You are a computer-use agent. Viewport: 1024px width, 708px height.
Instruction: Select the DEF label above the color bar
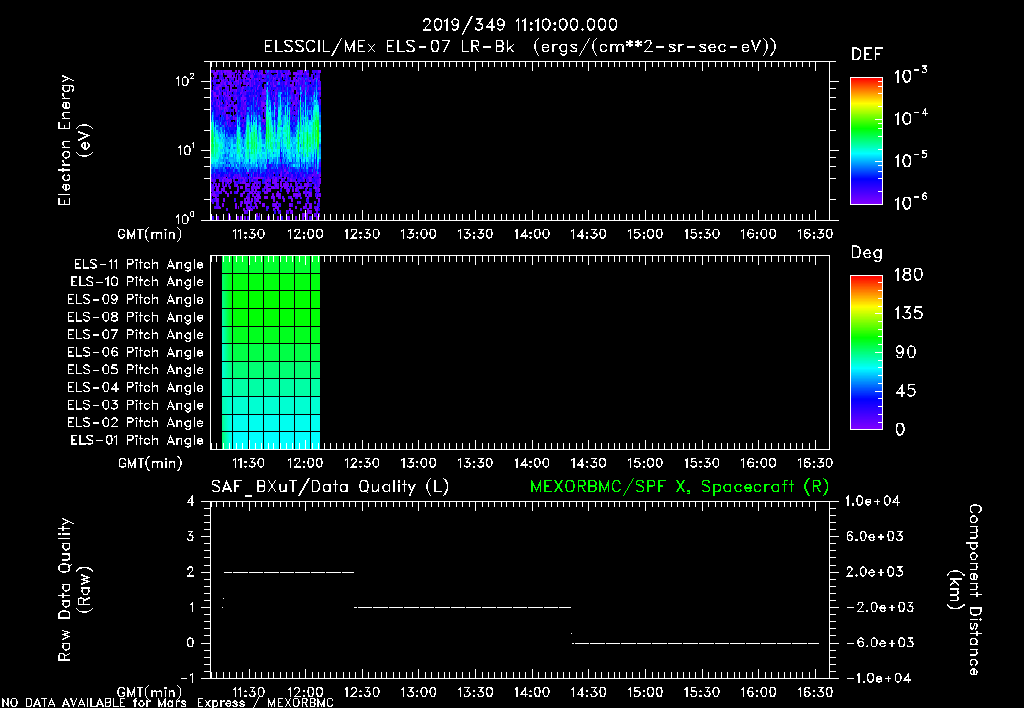point(867,55)
